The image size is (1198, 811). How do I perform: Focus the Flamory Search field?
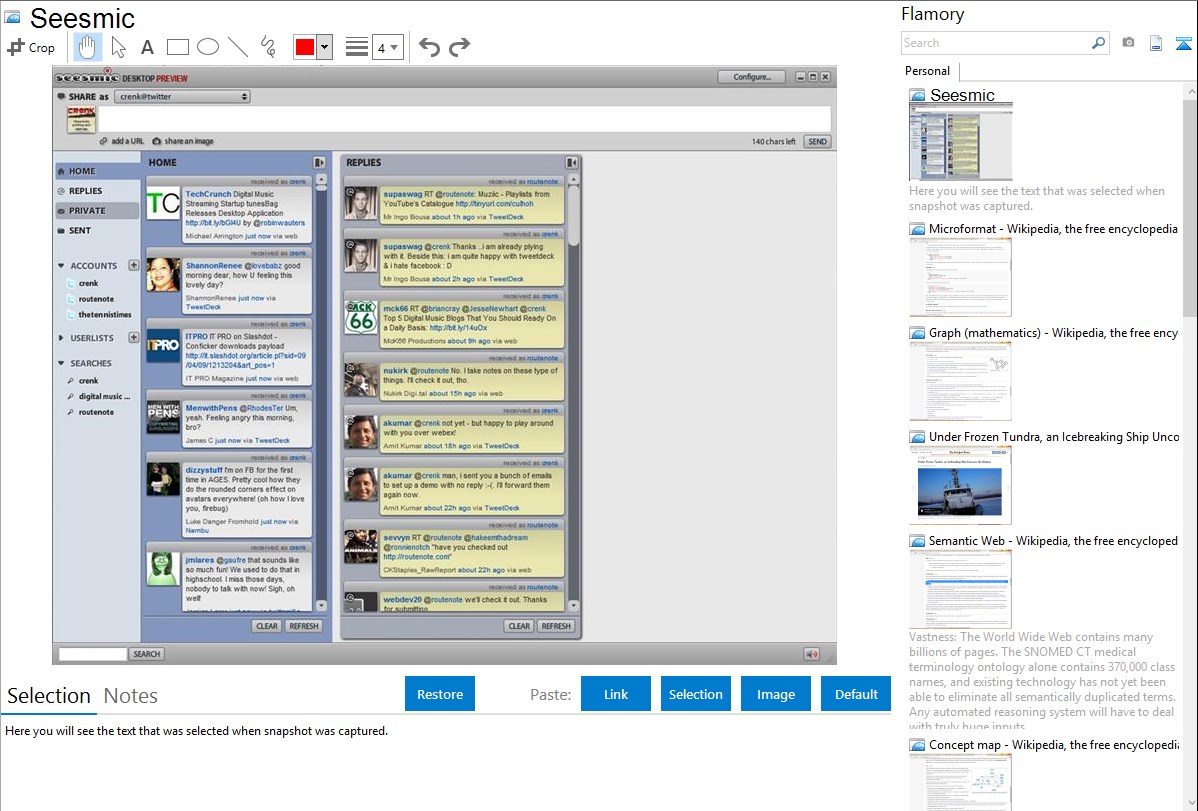(x=996, y=43)
